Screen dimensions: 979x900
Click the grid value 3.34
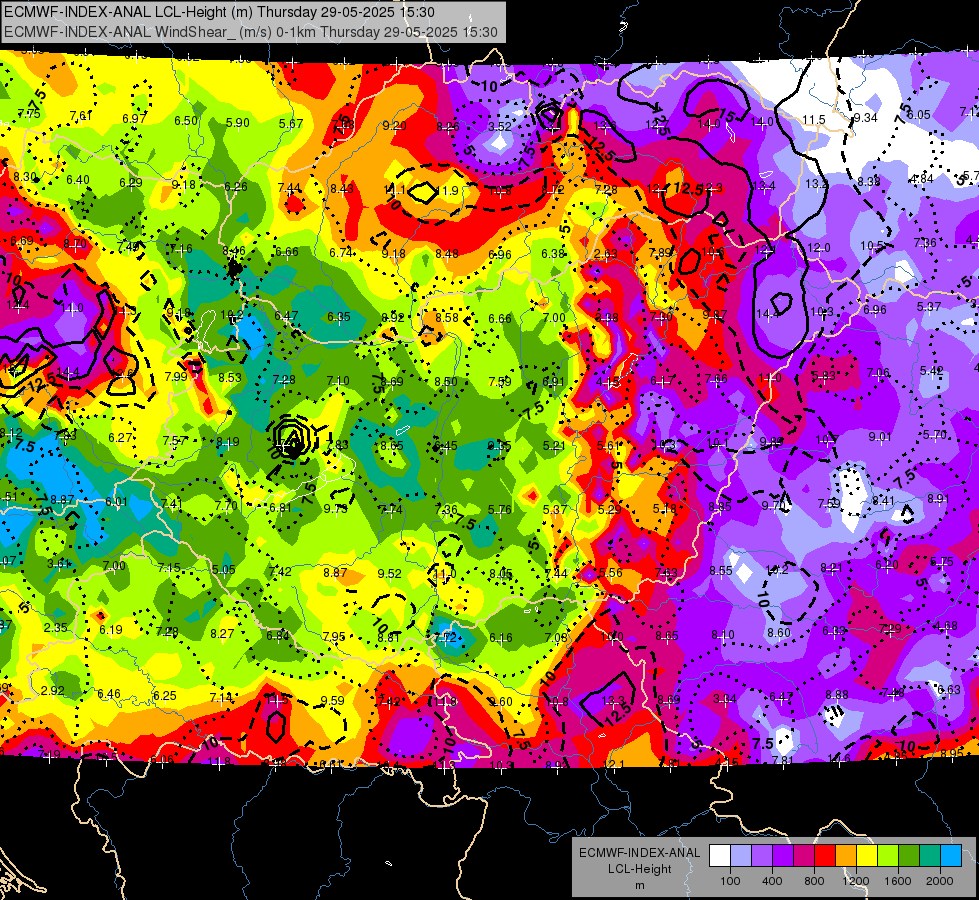click(725, 698)
